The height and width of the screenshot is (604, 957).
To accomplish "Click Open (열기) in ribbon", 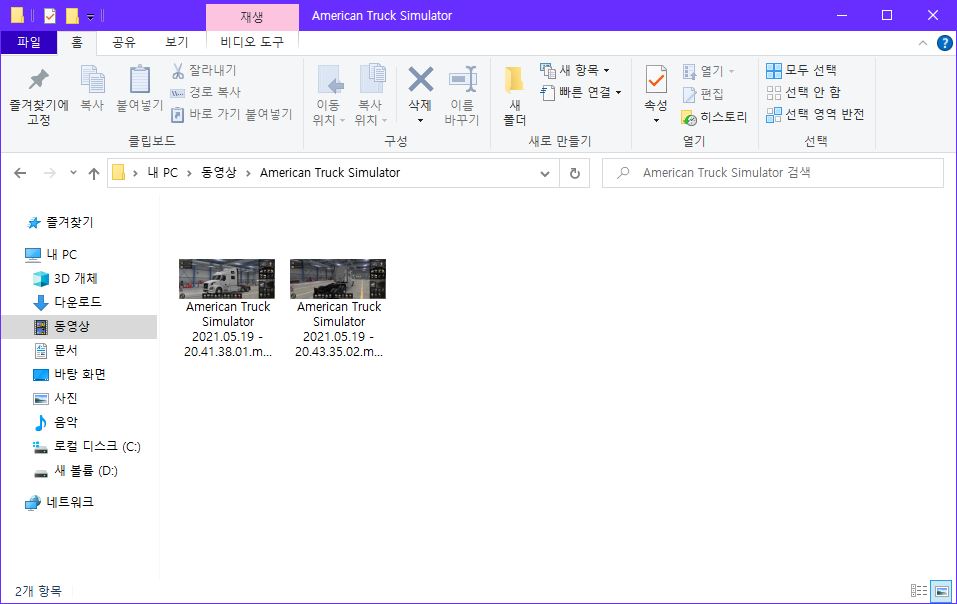I will [x=707, y=71].
